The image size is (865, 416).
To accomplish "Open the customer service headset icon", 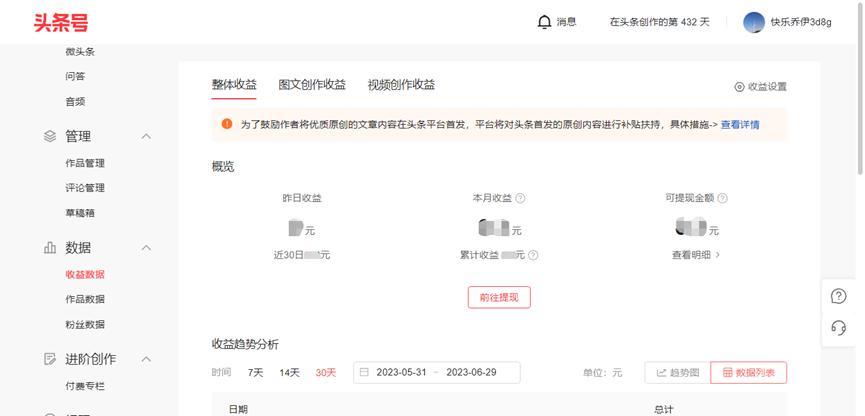I will 839,328.
